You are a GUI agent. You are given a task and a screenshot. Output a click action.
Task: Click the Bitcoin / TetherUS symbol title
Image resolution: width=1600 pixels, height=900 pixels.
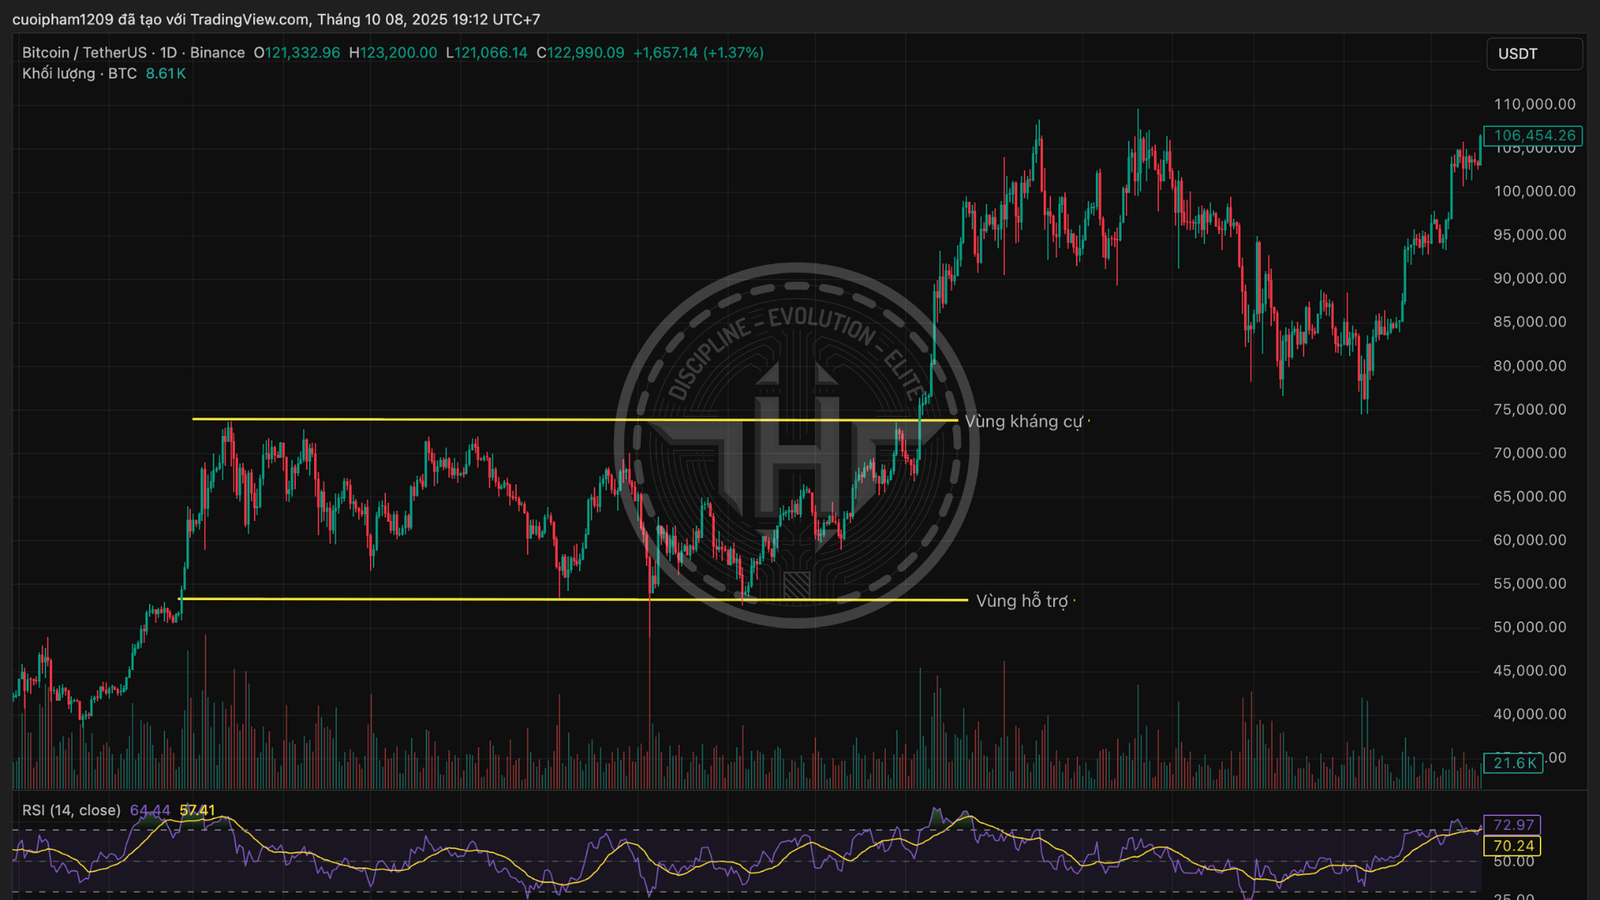tap(84, 53)
